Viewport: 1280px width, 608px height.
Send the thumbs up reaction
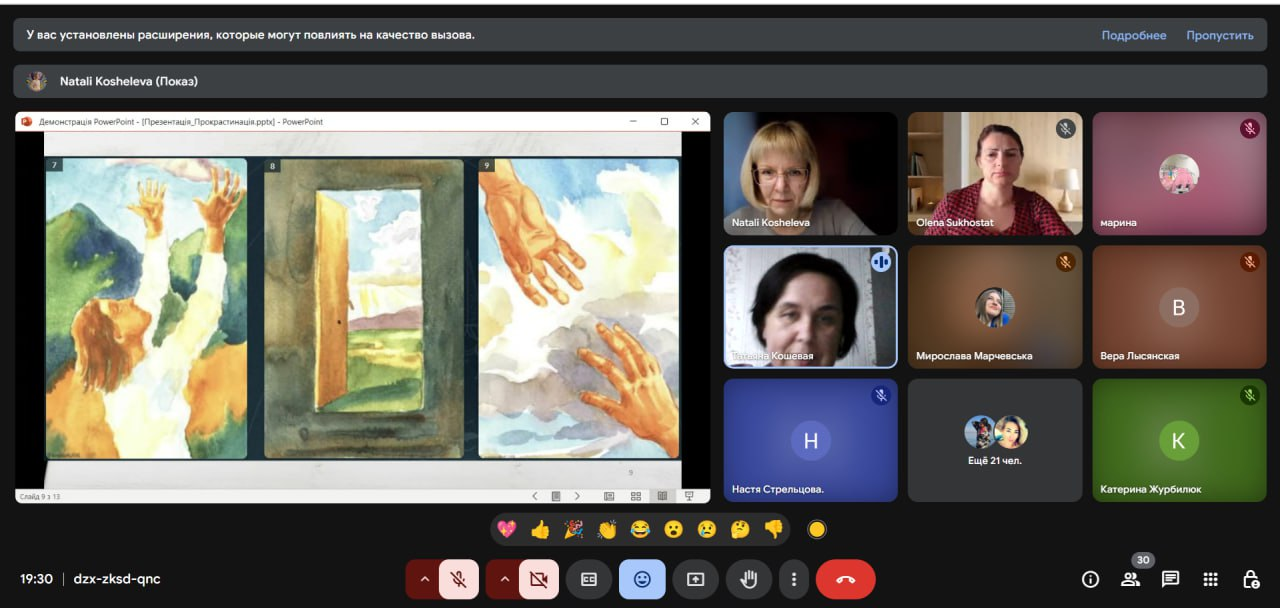click(540, 529)
